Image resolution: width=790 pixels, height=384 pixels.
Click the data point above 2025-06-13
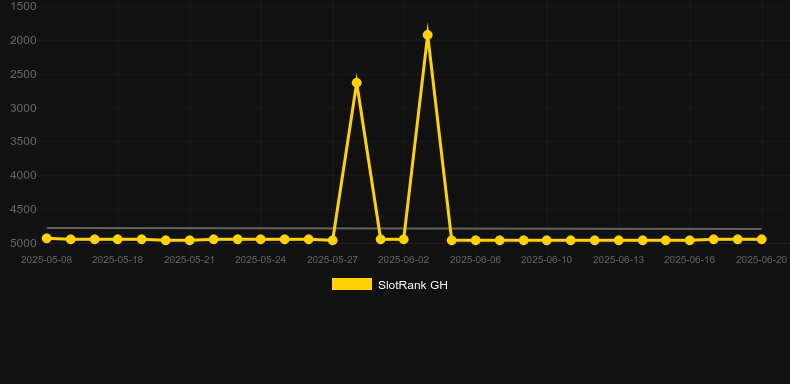point(619,240)
